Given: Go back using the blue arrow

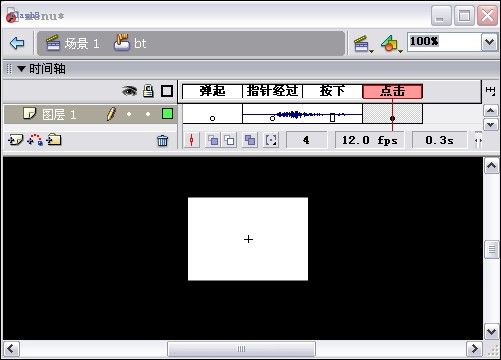Looking at the screenshot, I should pyautogui.click(x=17, y=43).
